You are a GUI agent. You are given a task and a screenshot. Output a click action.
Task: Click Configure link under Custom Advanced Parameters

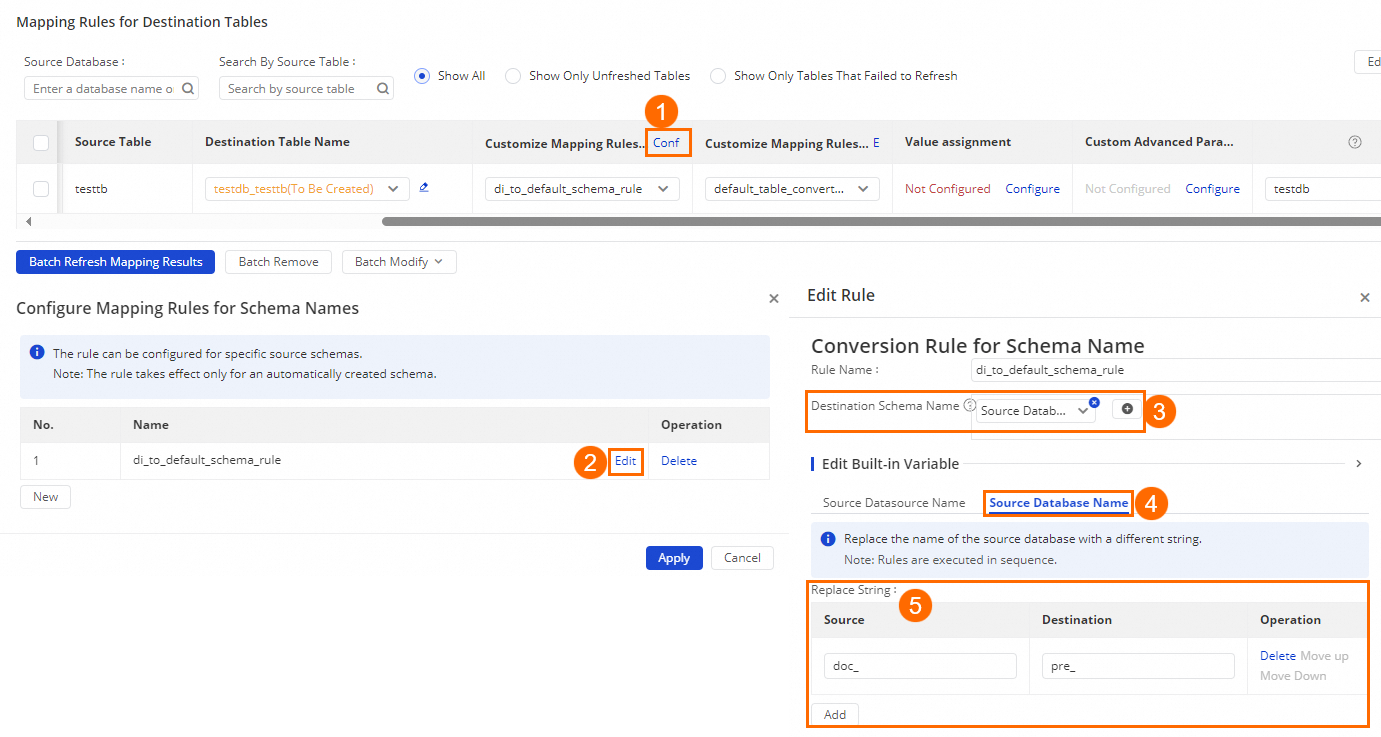coord(1212,189)
